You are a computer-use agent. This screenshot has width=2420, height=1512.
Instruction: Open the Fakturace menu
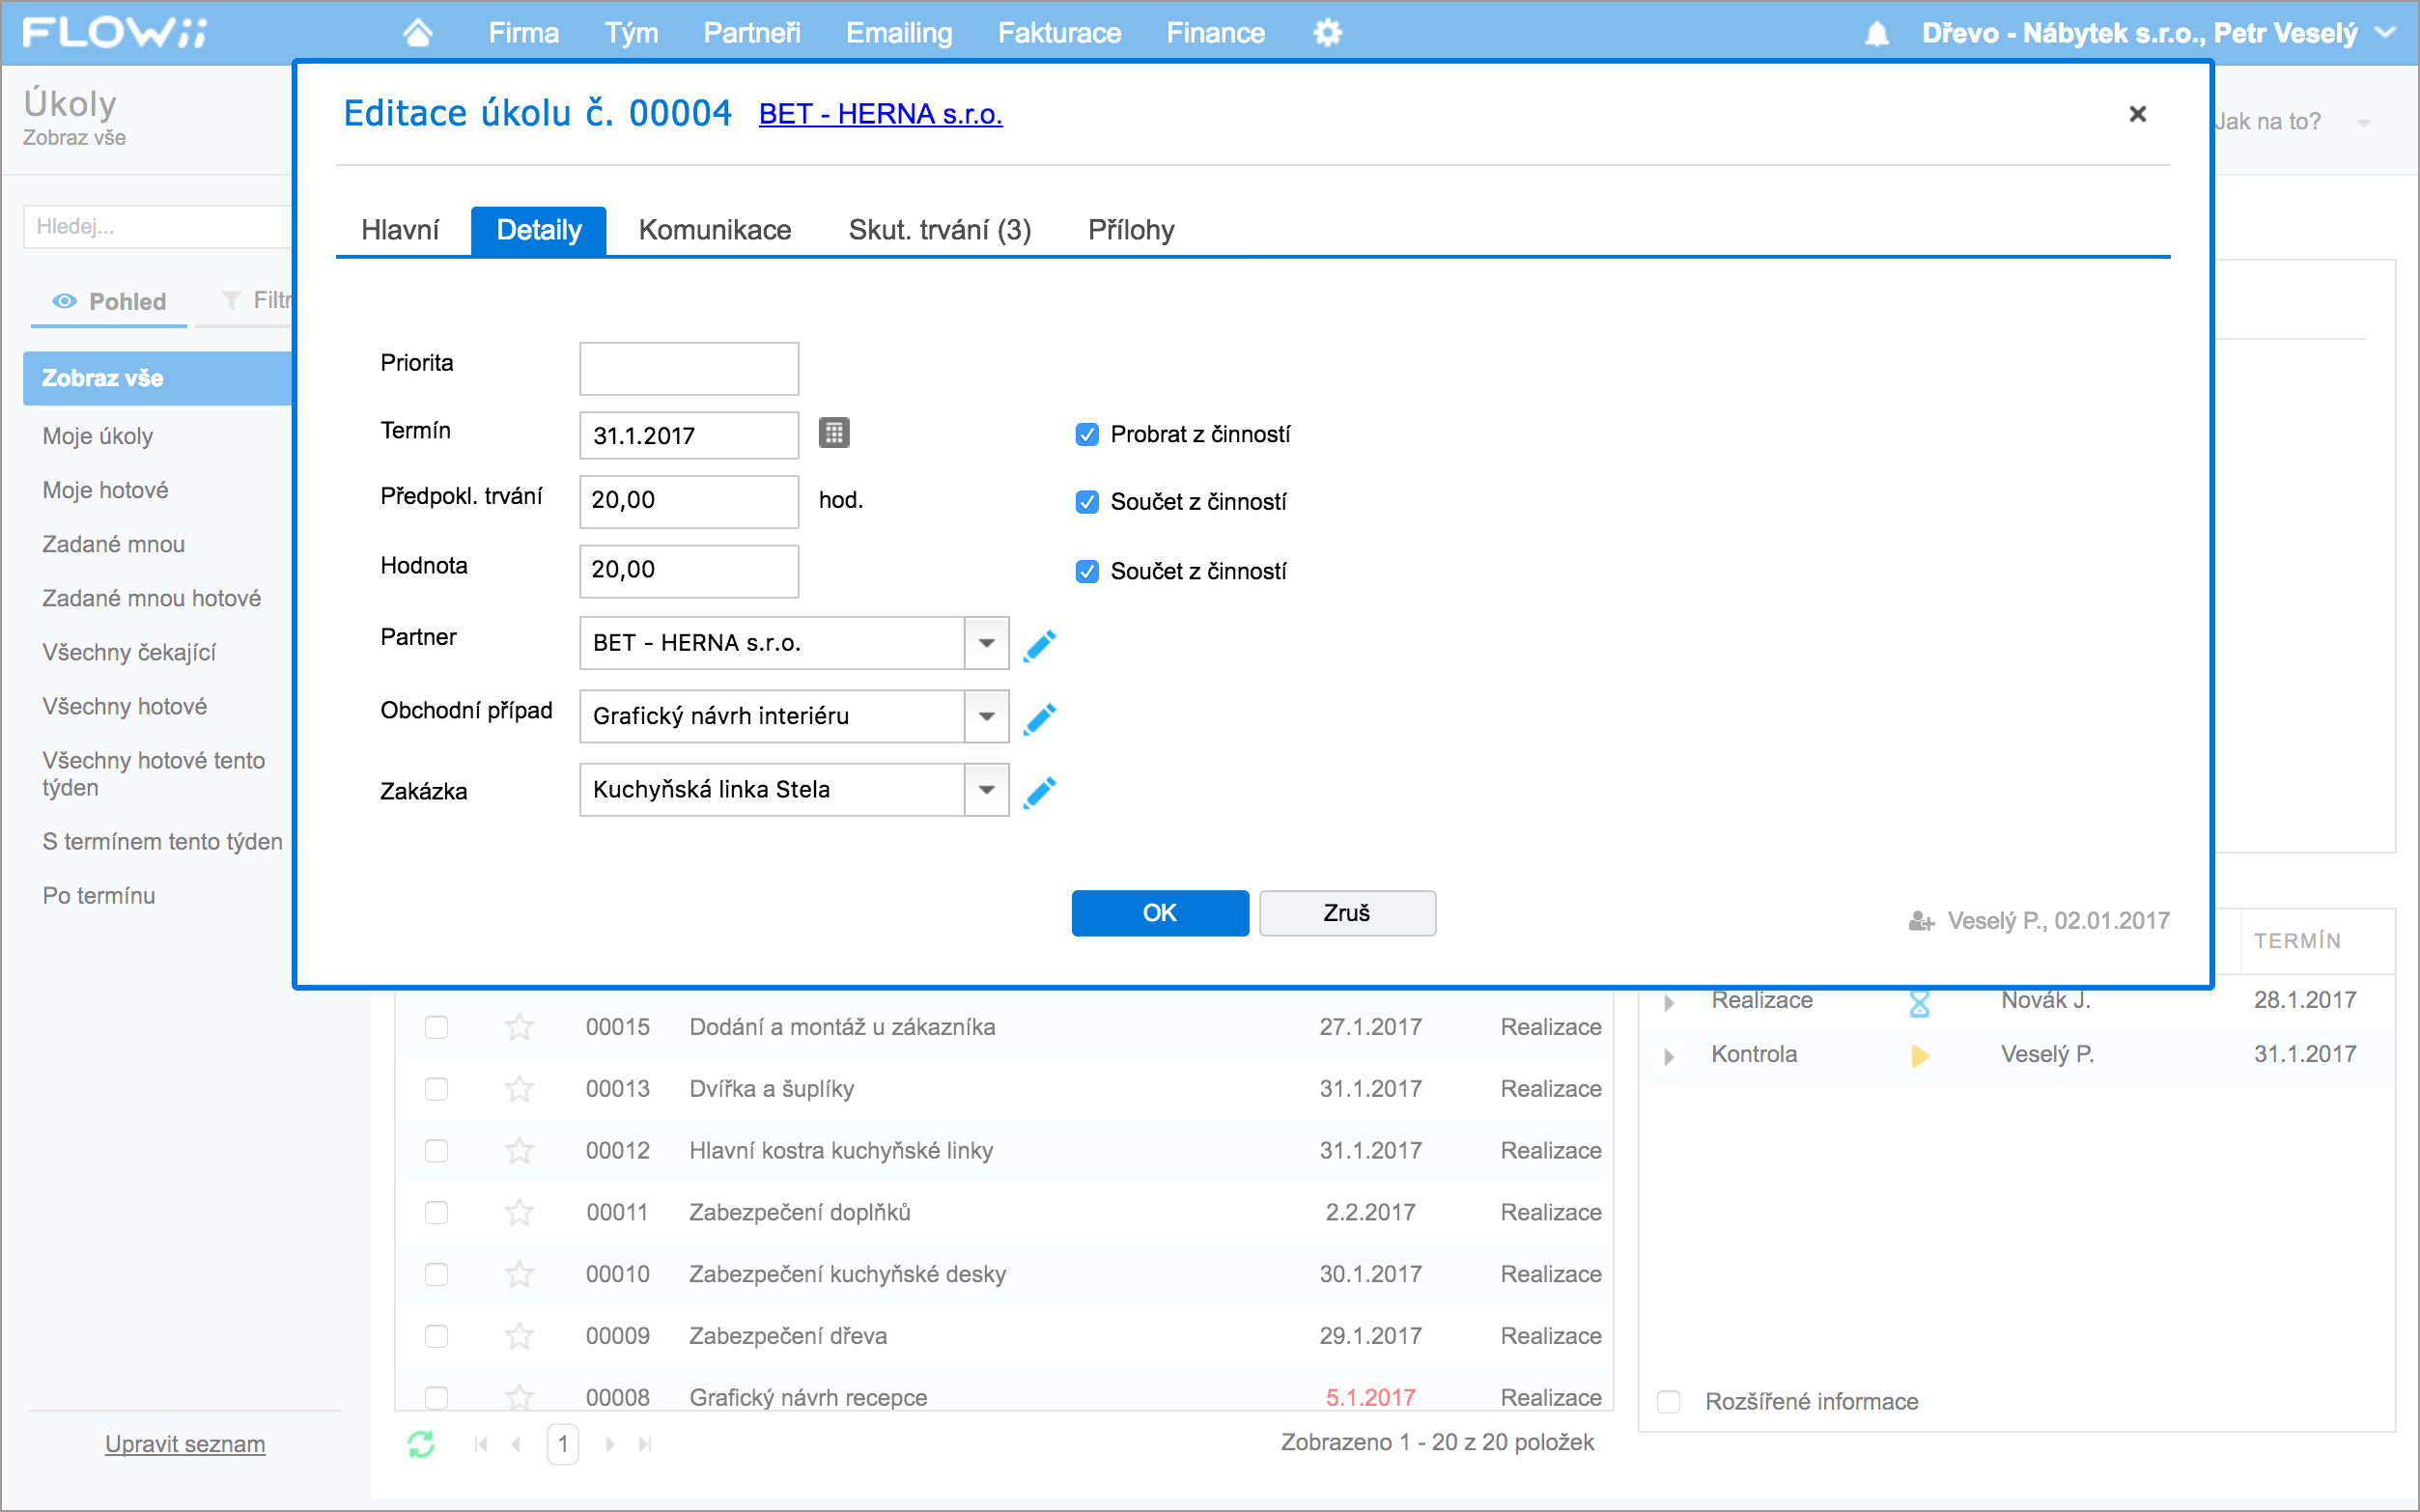1059,33
